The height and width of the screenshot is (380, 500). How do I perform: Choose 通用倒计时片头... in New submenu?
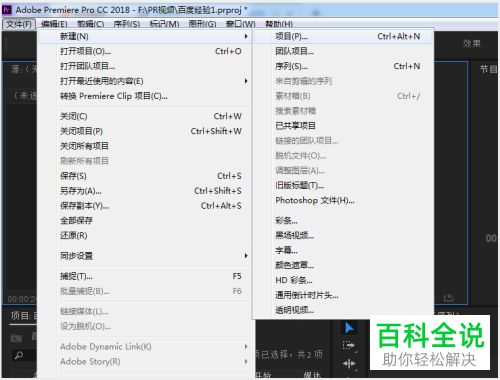[x=343, y=295]
